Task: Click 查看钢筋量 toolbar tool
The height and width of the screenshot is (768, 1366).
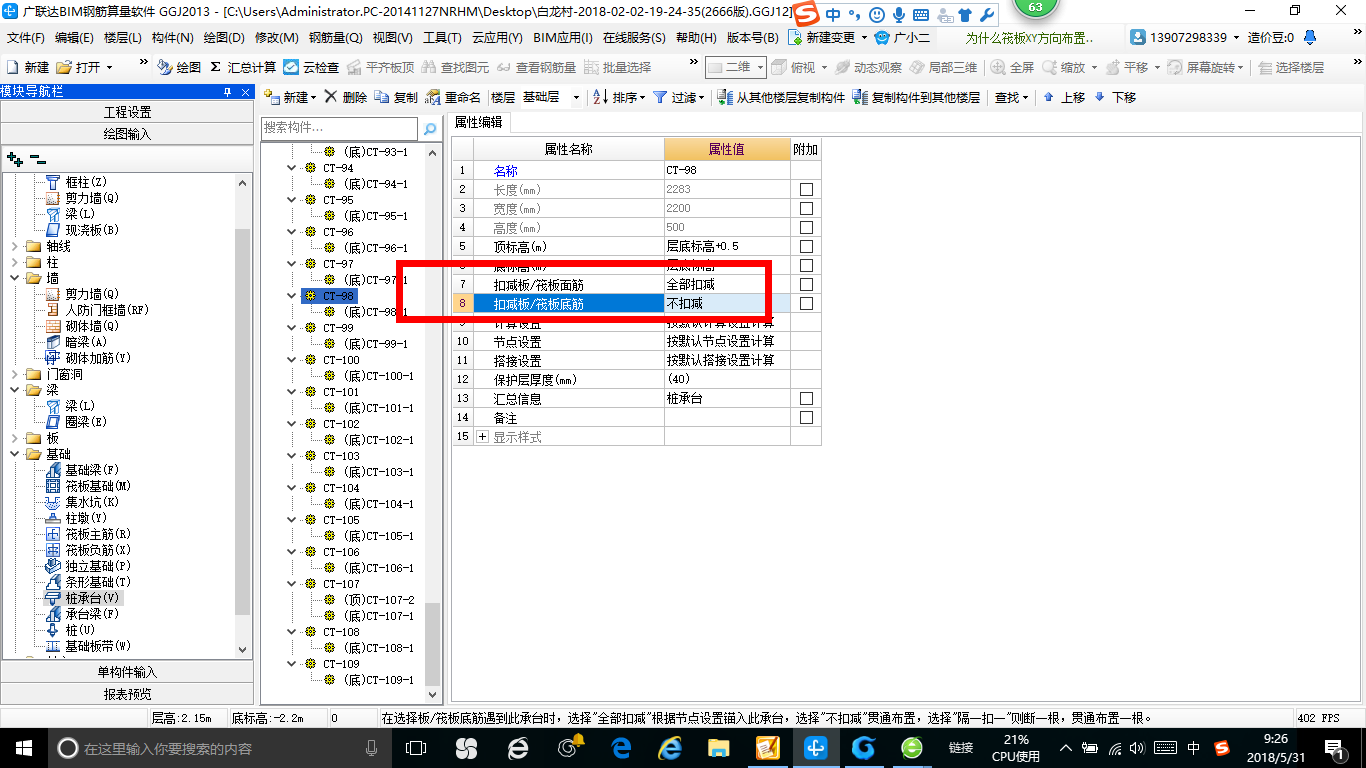Action: coord(537,67)
